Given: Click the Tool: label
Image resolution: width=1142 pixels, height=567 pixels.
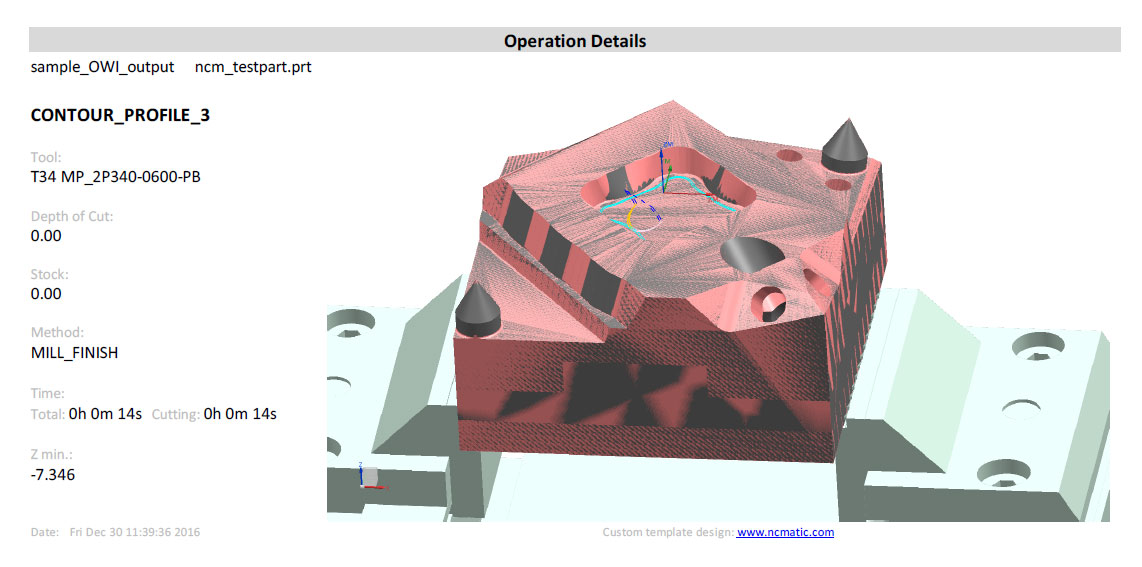Looking at the screenshot, I should [46, 157].
